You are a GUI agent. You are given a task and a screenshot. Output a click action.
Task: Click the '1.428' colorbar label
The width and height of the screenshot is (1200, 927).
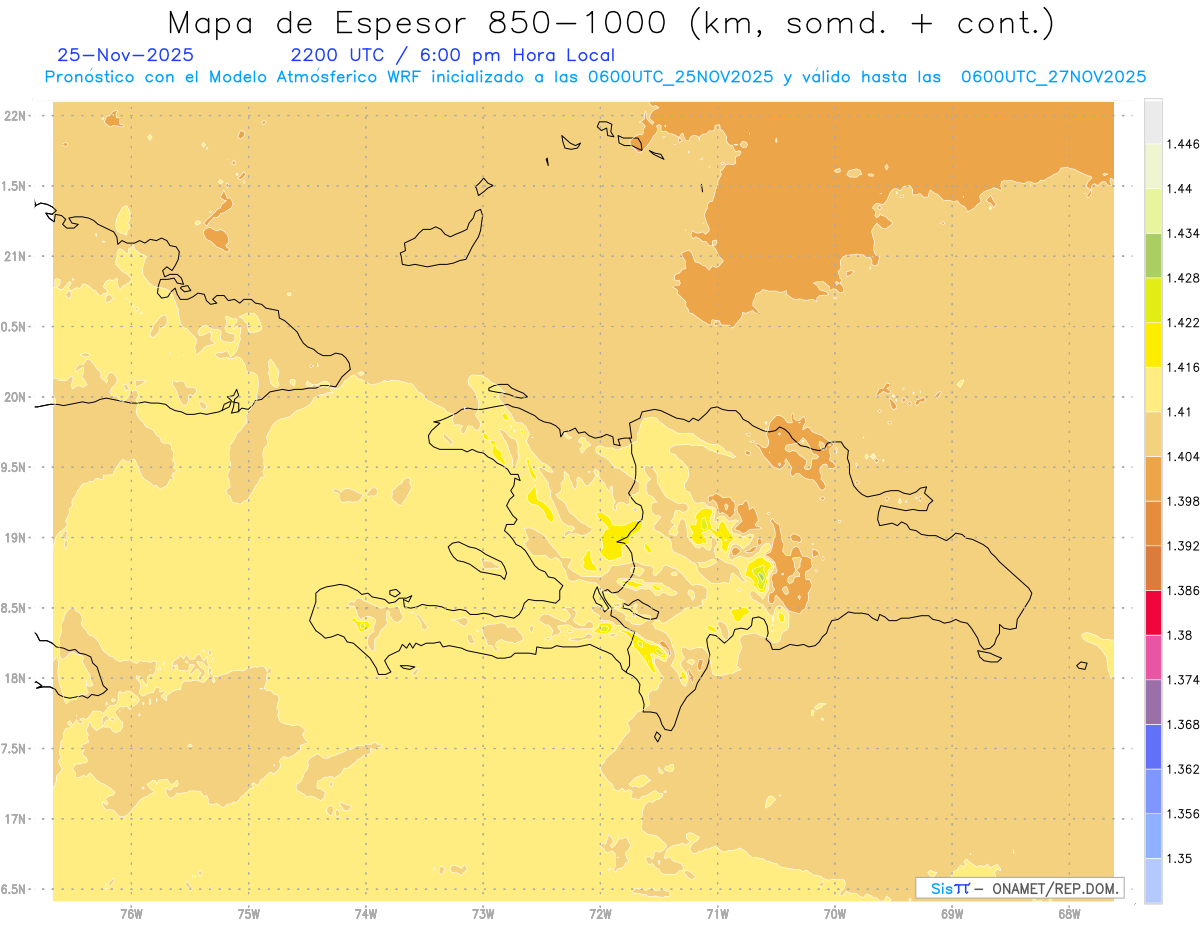tap(1182, 278)
